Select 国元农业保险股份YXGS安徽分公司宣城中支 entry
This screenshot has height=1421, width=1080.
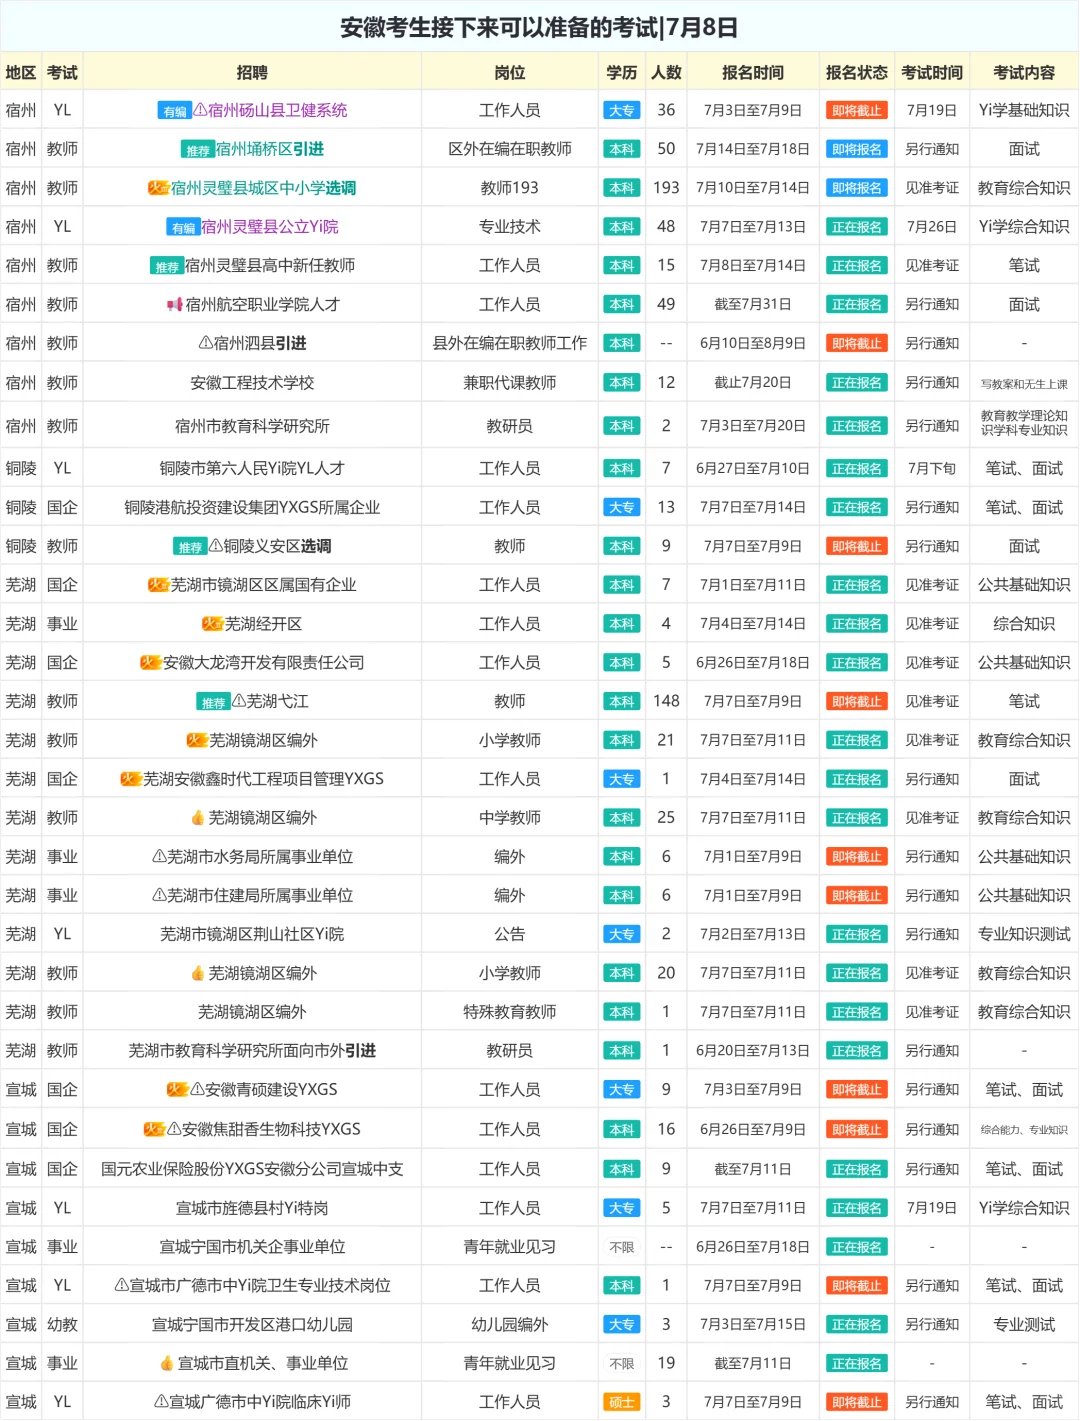252,1169
